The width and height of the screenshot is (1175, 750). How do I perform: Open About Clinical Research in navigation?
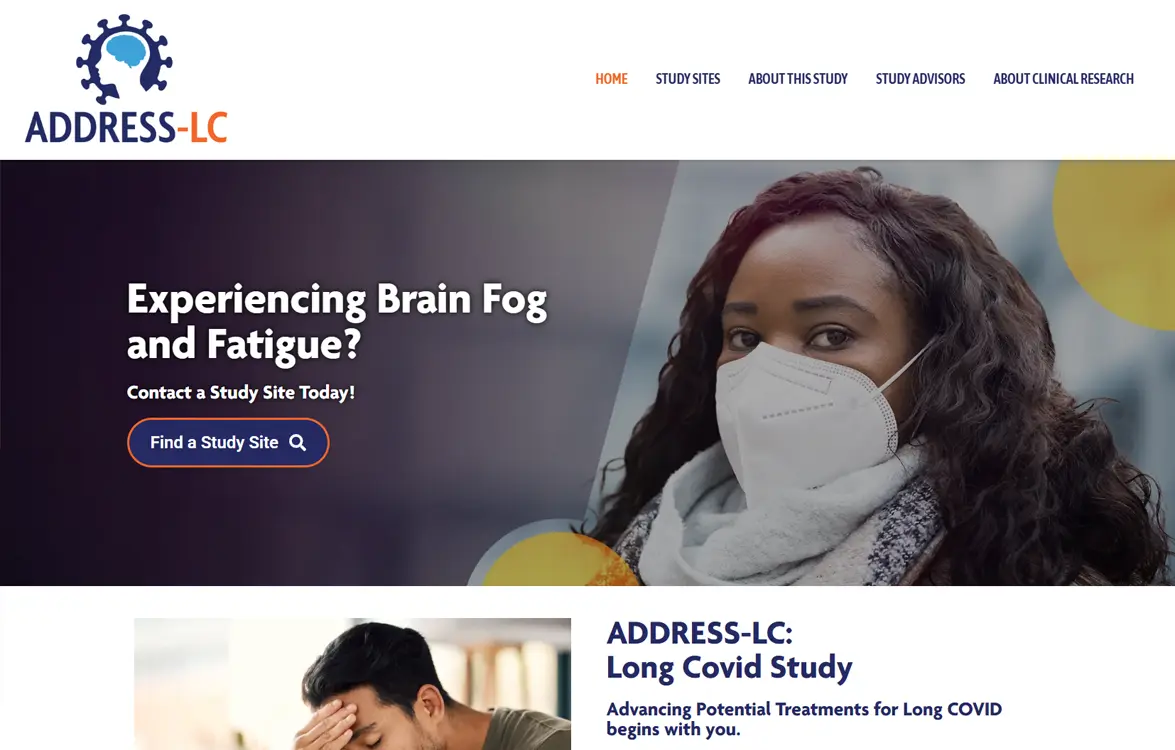(1063, 79)
